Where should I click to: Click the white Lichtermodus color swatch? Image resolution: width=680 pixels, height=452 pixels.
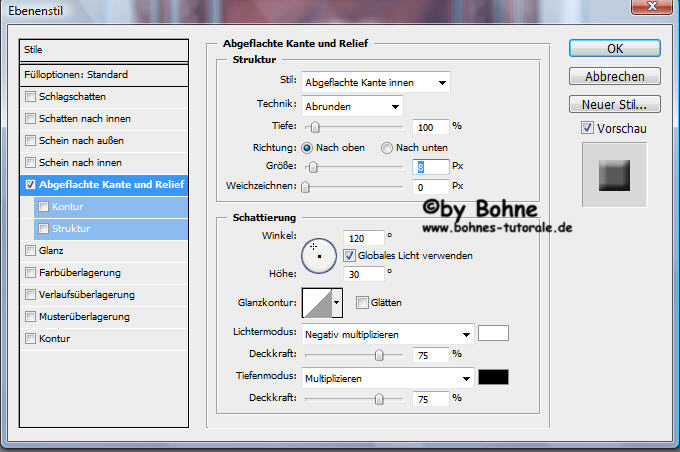pyautogui.click(x=494, y=333)
